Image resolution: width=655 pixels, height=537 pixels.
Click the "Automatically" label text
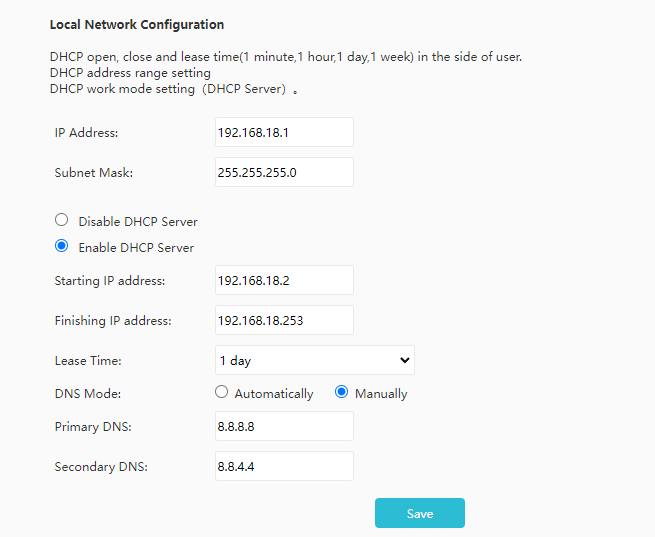click(x=274, y=394)
